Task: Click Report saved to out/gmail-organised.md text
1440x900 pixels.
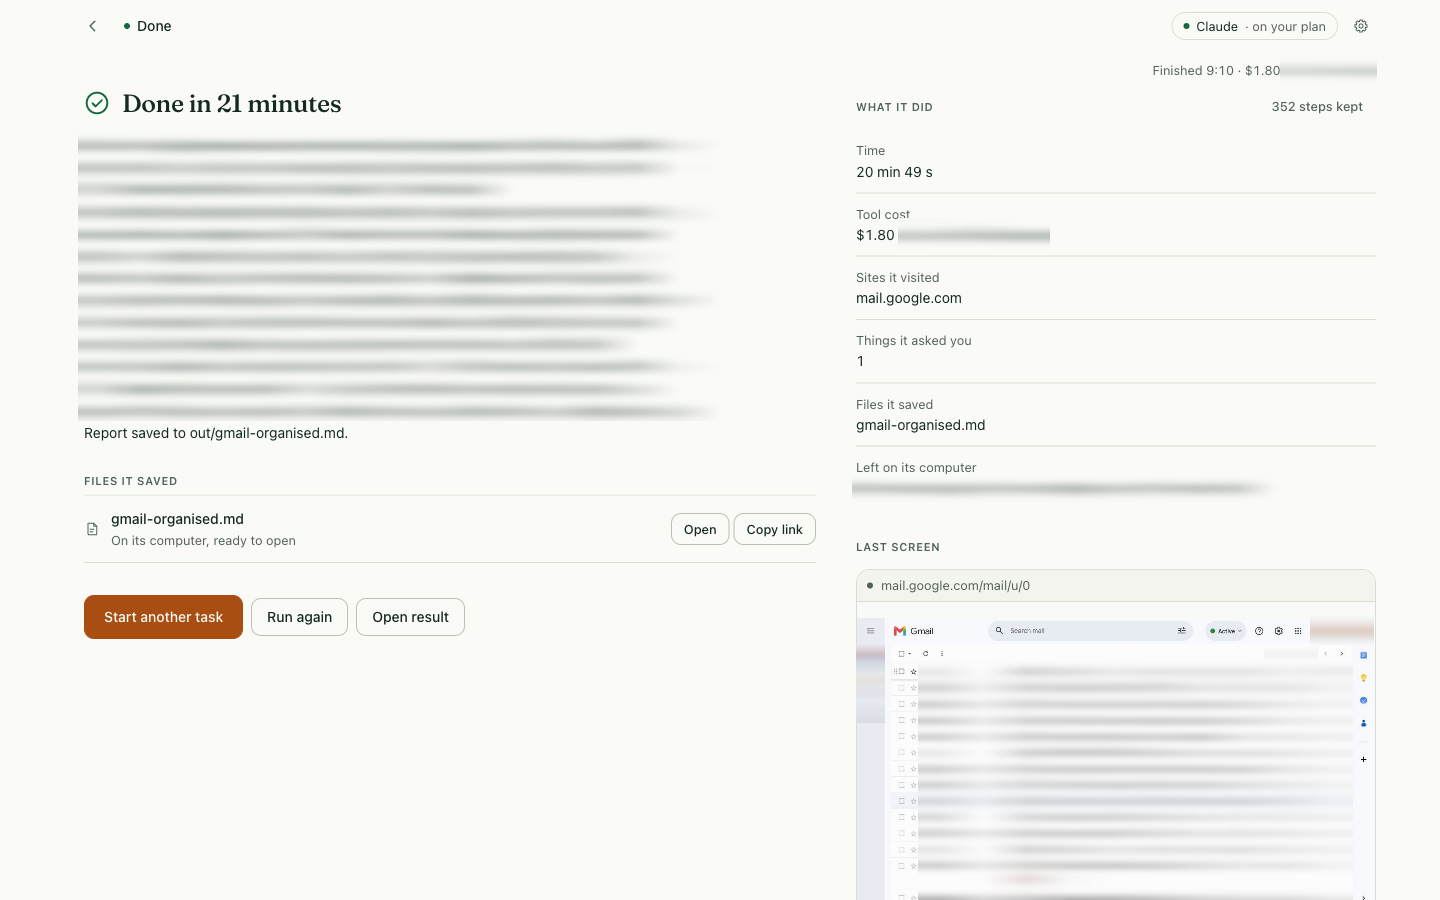Action: click(x=216, y=433)
